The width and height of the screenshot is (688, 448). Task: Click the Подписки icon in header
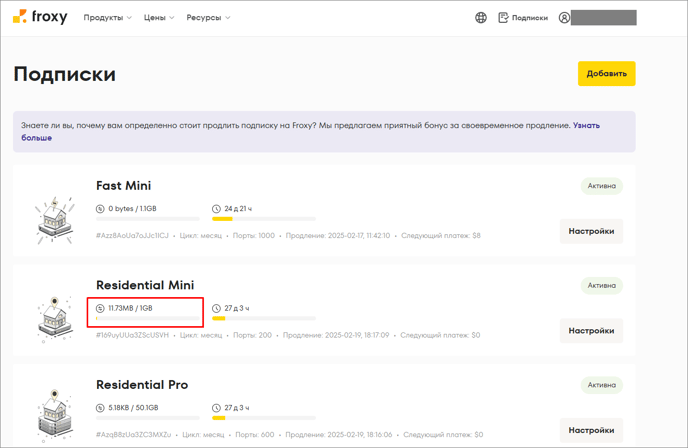(x=503, y=18)
